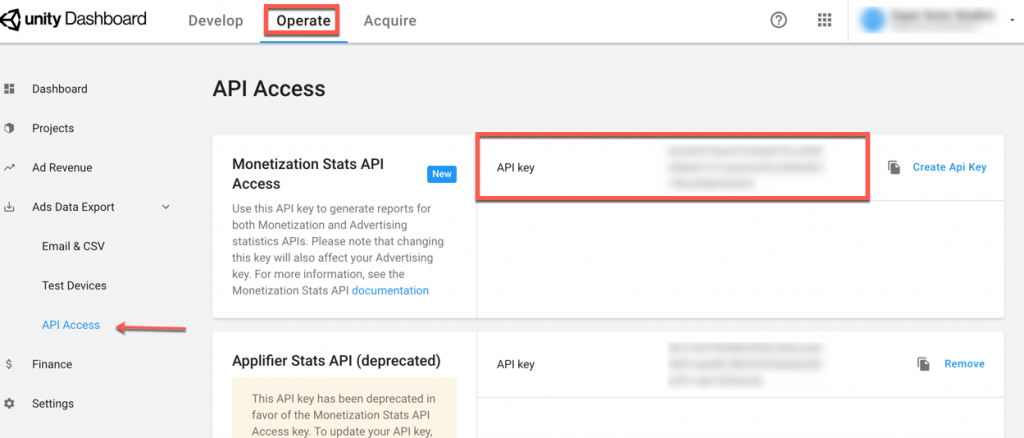
Task: Open Settings in the sidebar
Action: tap(54, 403)
